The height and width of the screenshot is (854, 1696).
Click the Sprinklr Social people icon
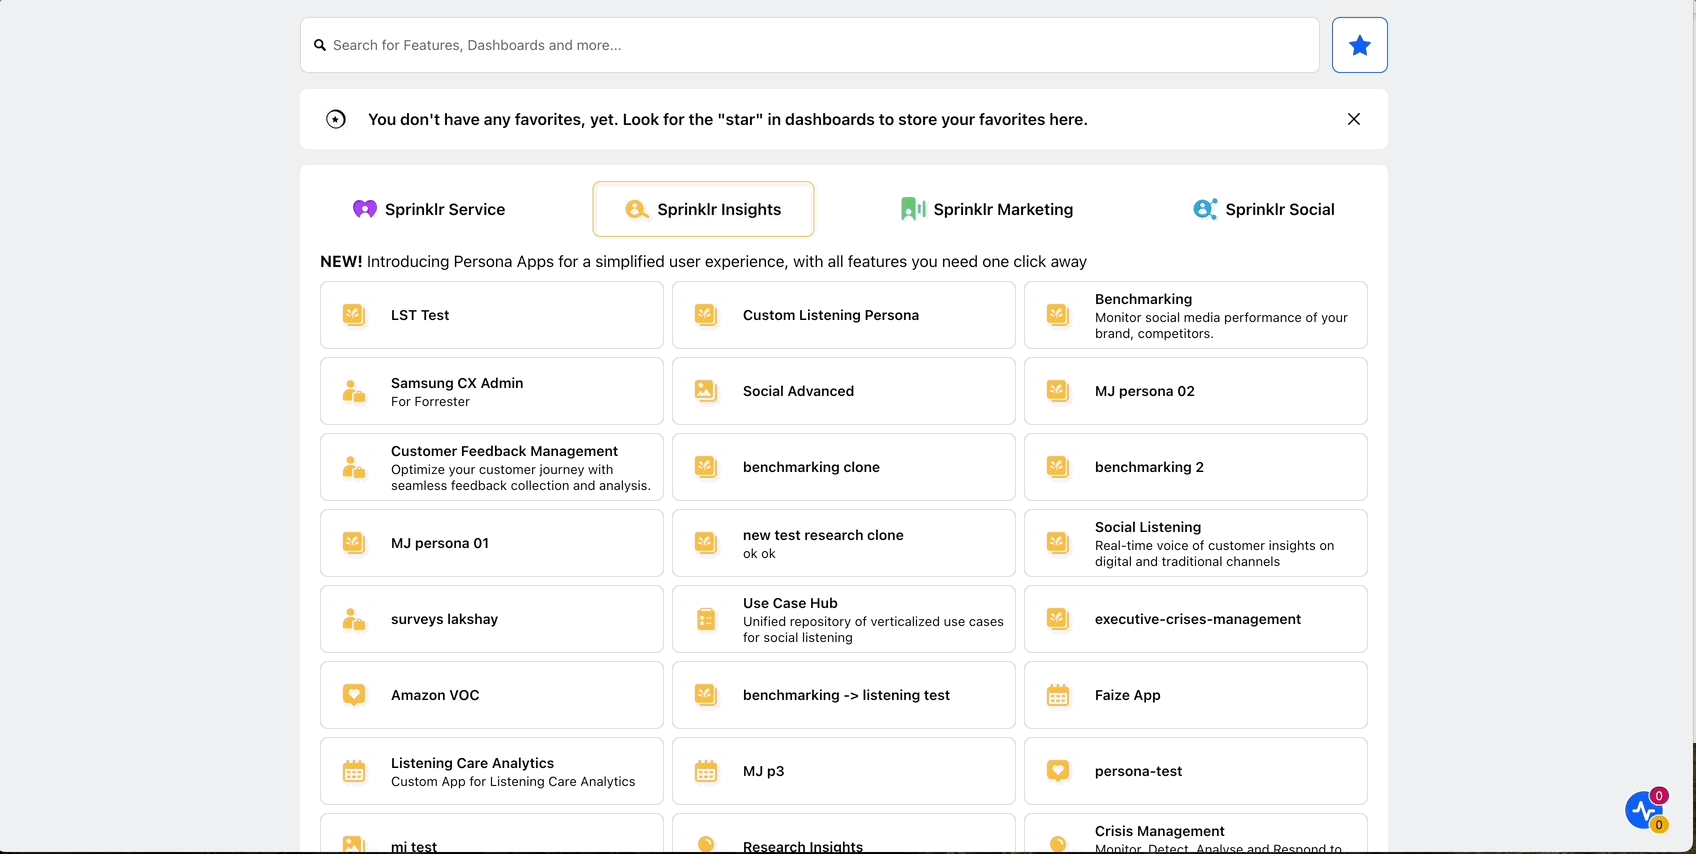[x=1205, y=209]
